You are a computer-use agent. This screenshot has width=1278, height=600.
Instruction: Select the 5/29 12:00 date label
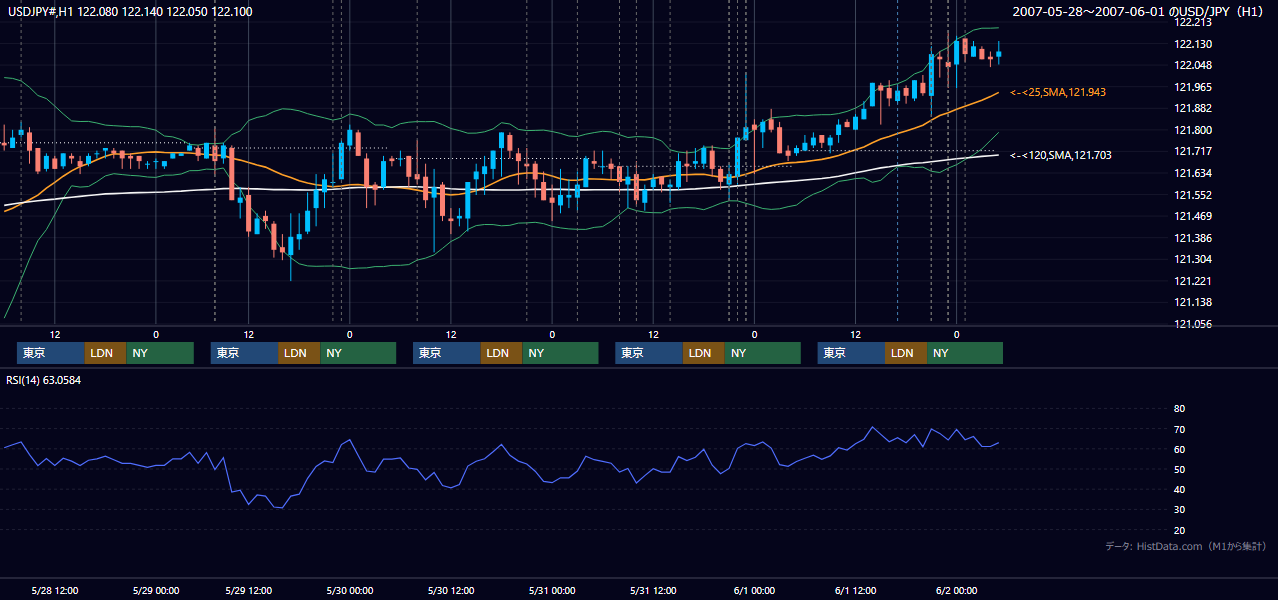(247, 590)
